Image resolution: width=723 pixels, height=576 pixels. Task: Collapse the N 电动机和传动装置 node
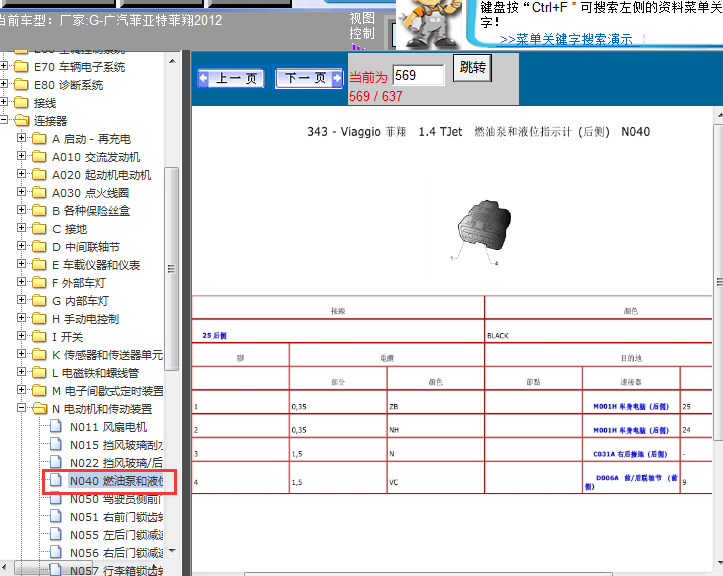21,408
